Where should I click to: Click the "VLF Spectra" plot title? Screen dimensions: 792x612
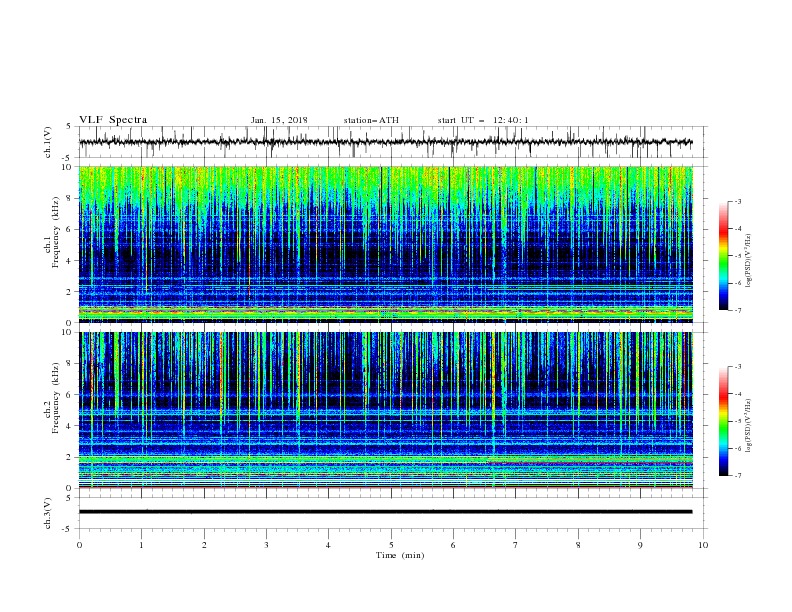pos(113,120)
